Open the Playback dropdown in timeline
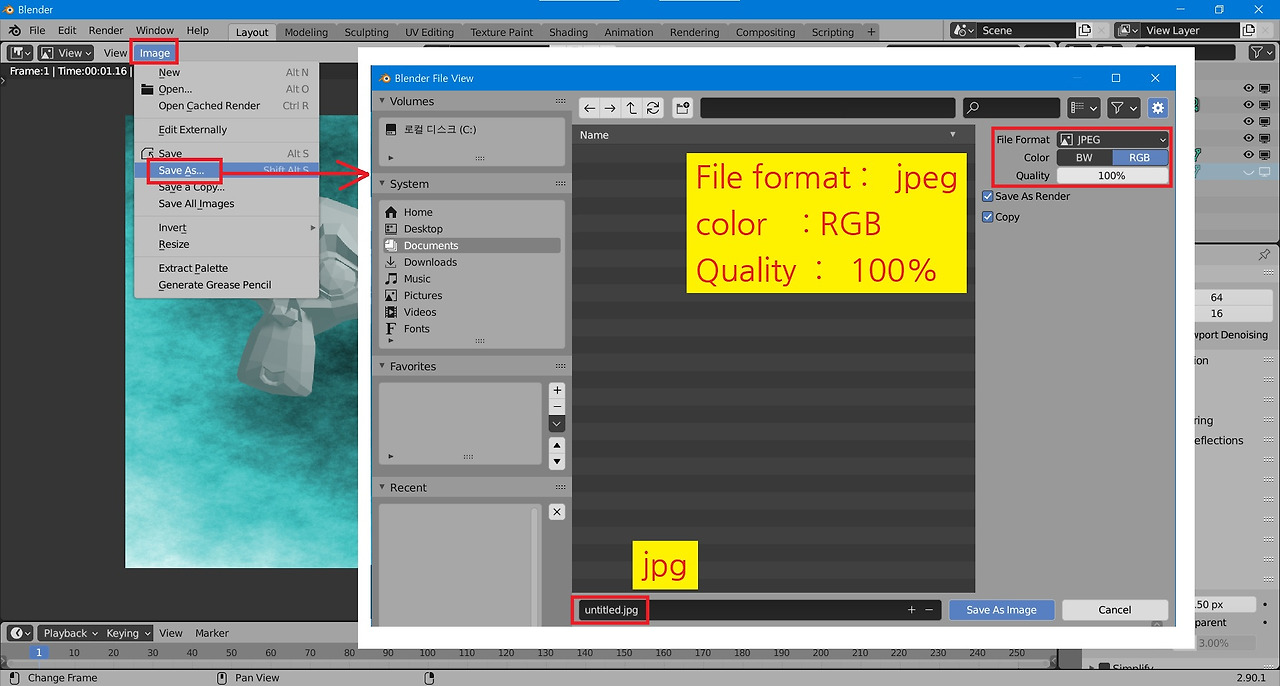 [70, 633]
